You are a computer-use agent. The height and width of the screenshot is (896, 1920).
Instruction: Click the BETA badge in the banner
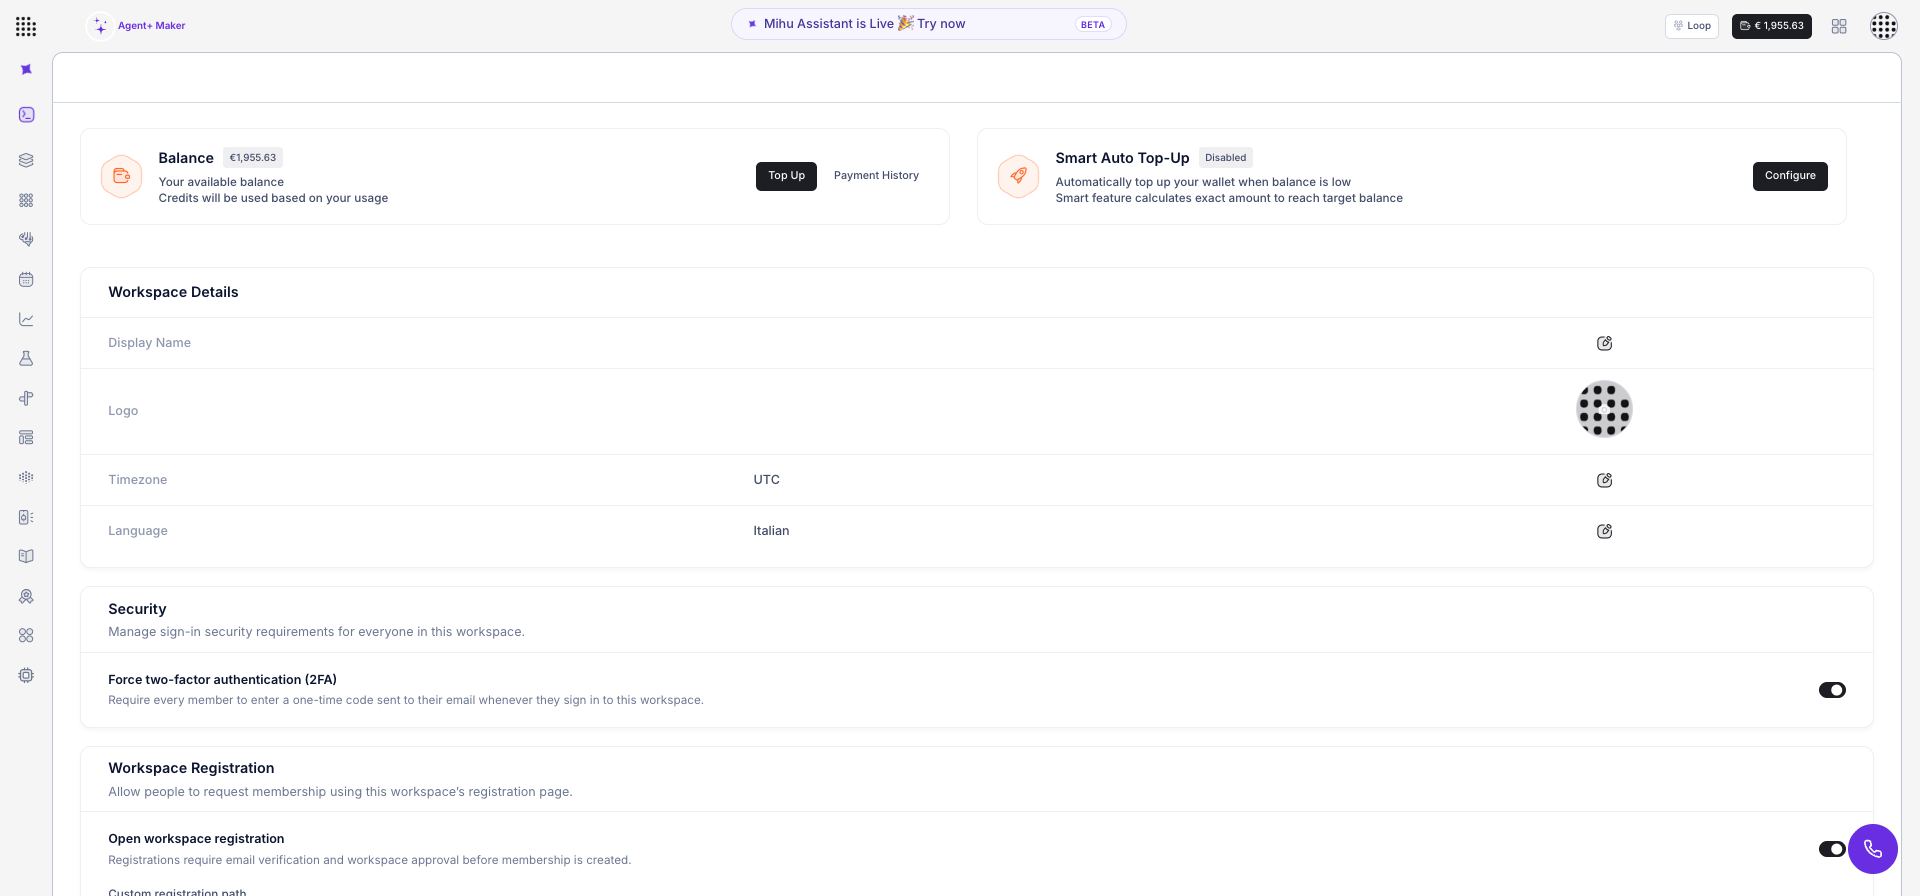coord(1093,25)
